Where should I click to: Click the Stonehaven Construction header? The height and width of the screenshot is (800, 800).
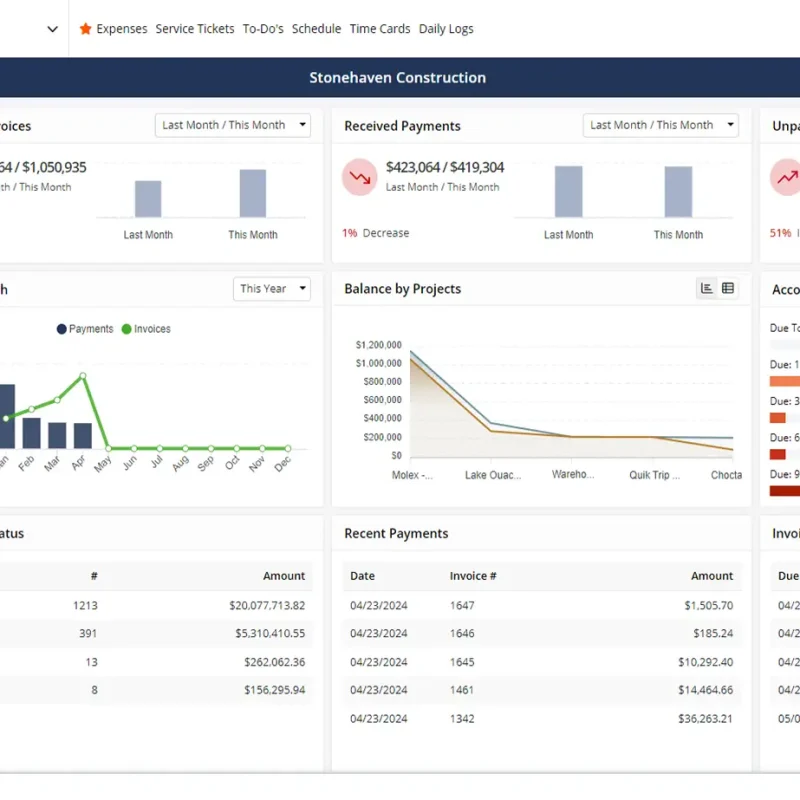pos(397,78)
